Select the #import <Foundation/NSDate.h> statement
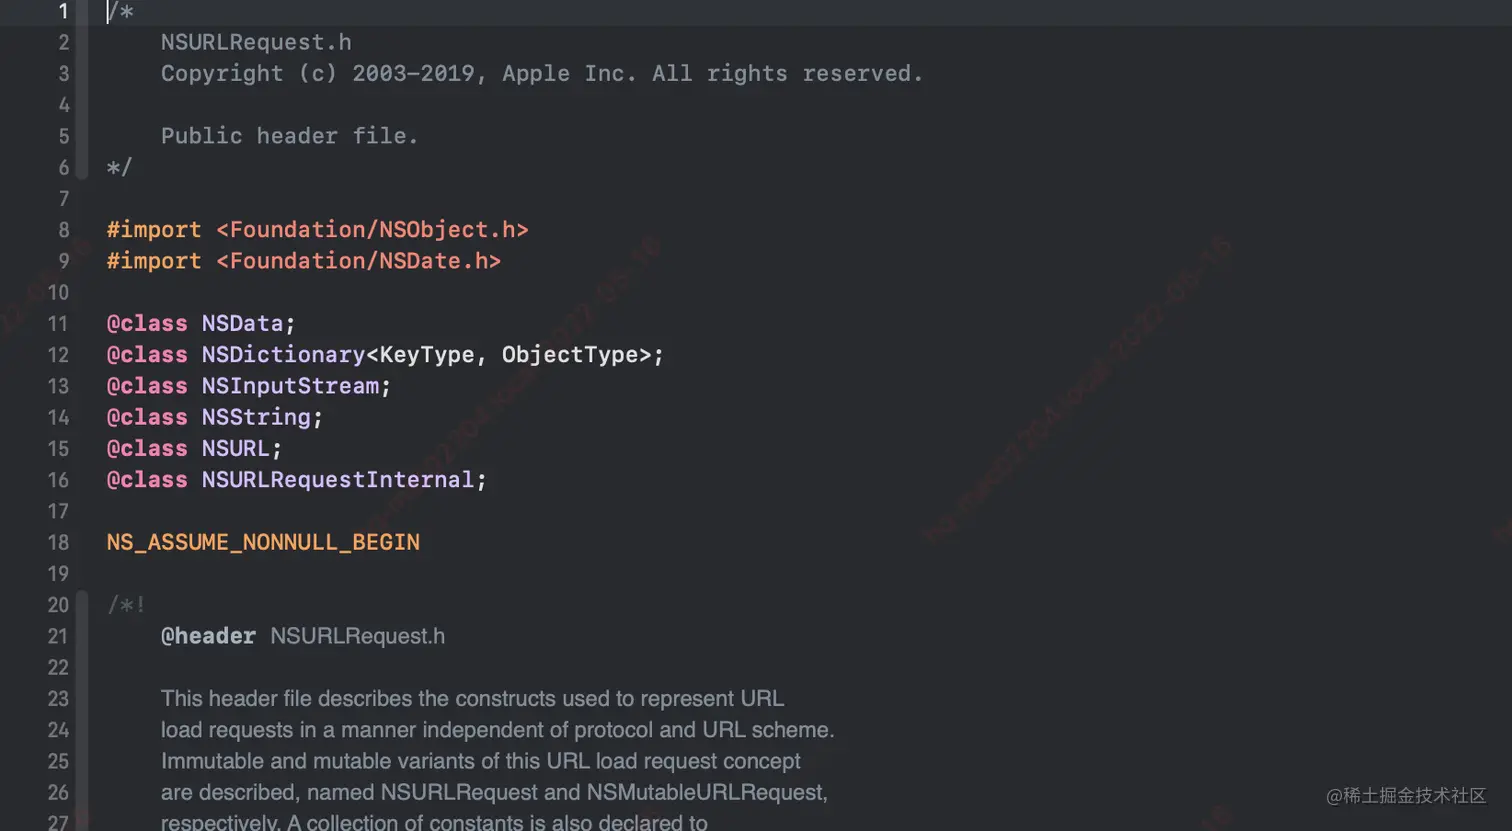This screenshot has height=831, width=1512. point(303,261)
